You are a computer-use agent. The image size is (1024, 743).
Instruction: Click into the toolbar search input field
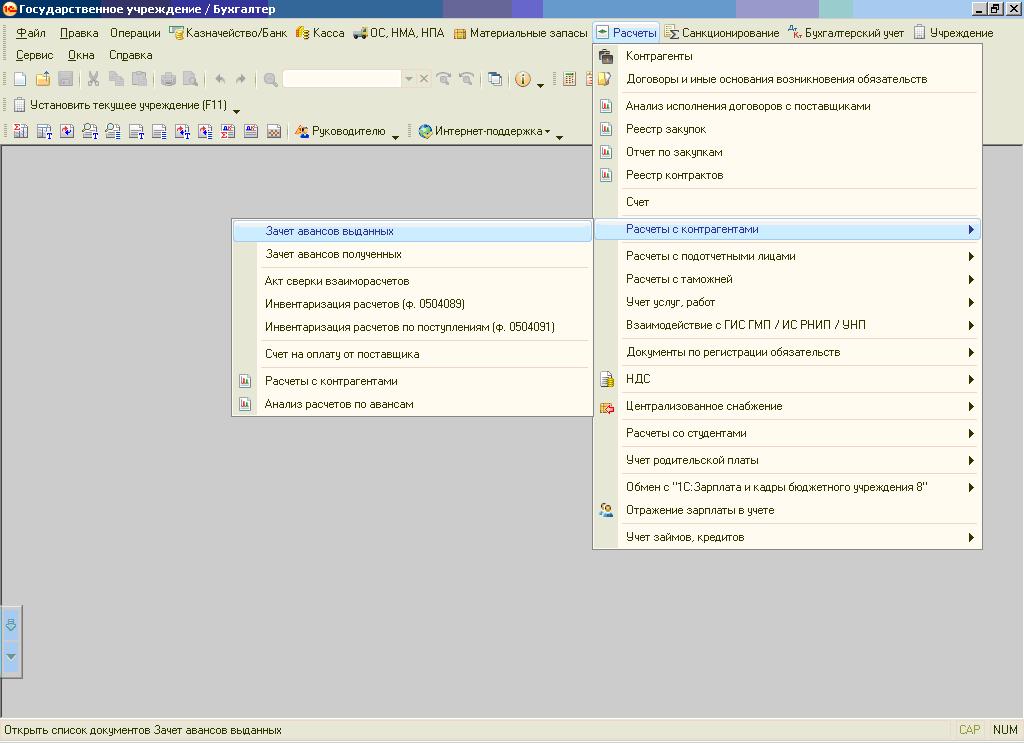coord(341,79)
